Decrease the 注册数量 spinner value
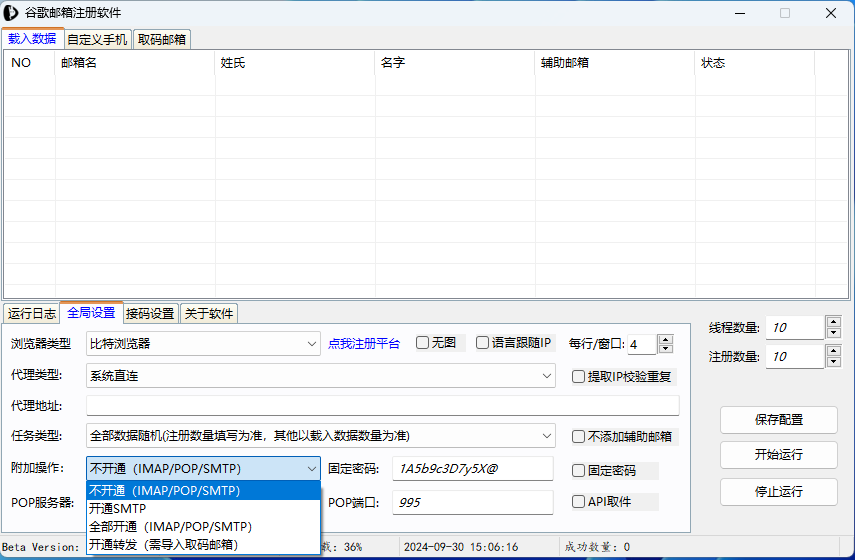Screen dimensions: 855x560 833,362
